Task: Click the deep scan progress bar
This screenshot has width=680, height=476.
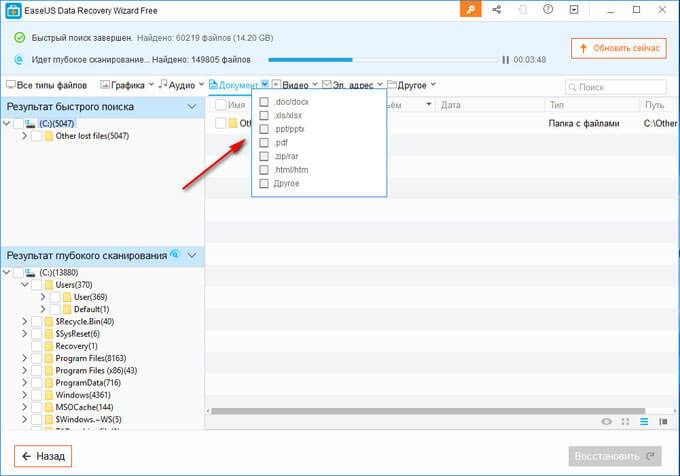Action: pyautogui.click(x=383, y=60)
